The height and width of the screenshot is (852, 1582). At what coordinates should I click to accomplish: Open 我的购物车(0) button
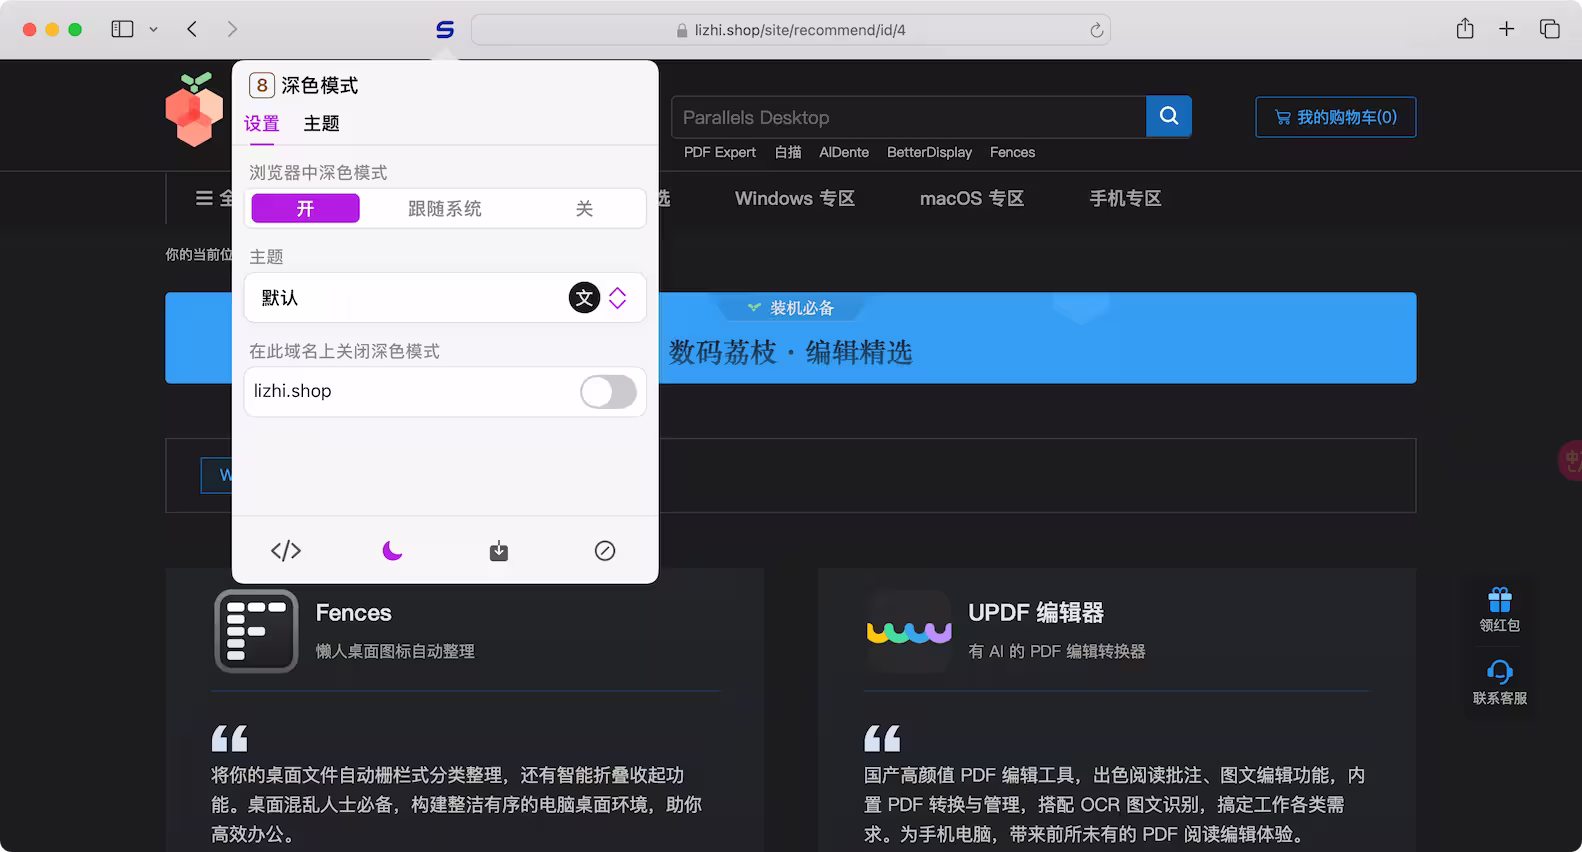[1336, 117]
